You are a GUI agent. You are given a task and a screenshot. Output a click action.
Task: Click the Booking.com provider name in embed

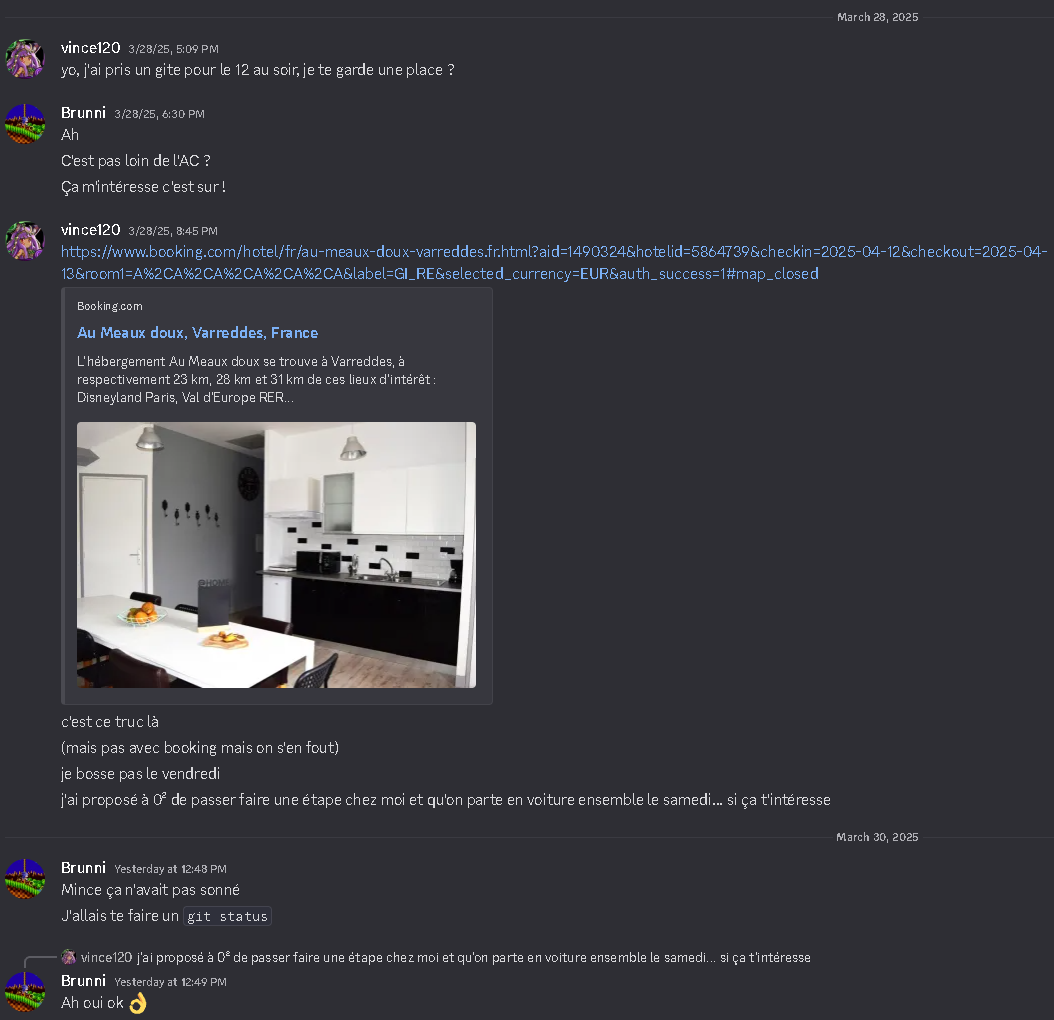click(x=110, y=306)
